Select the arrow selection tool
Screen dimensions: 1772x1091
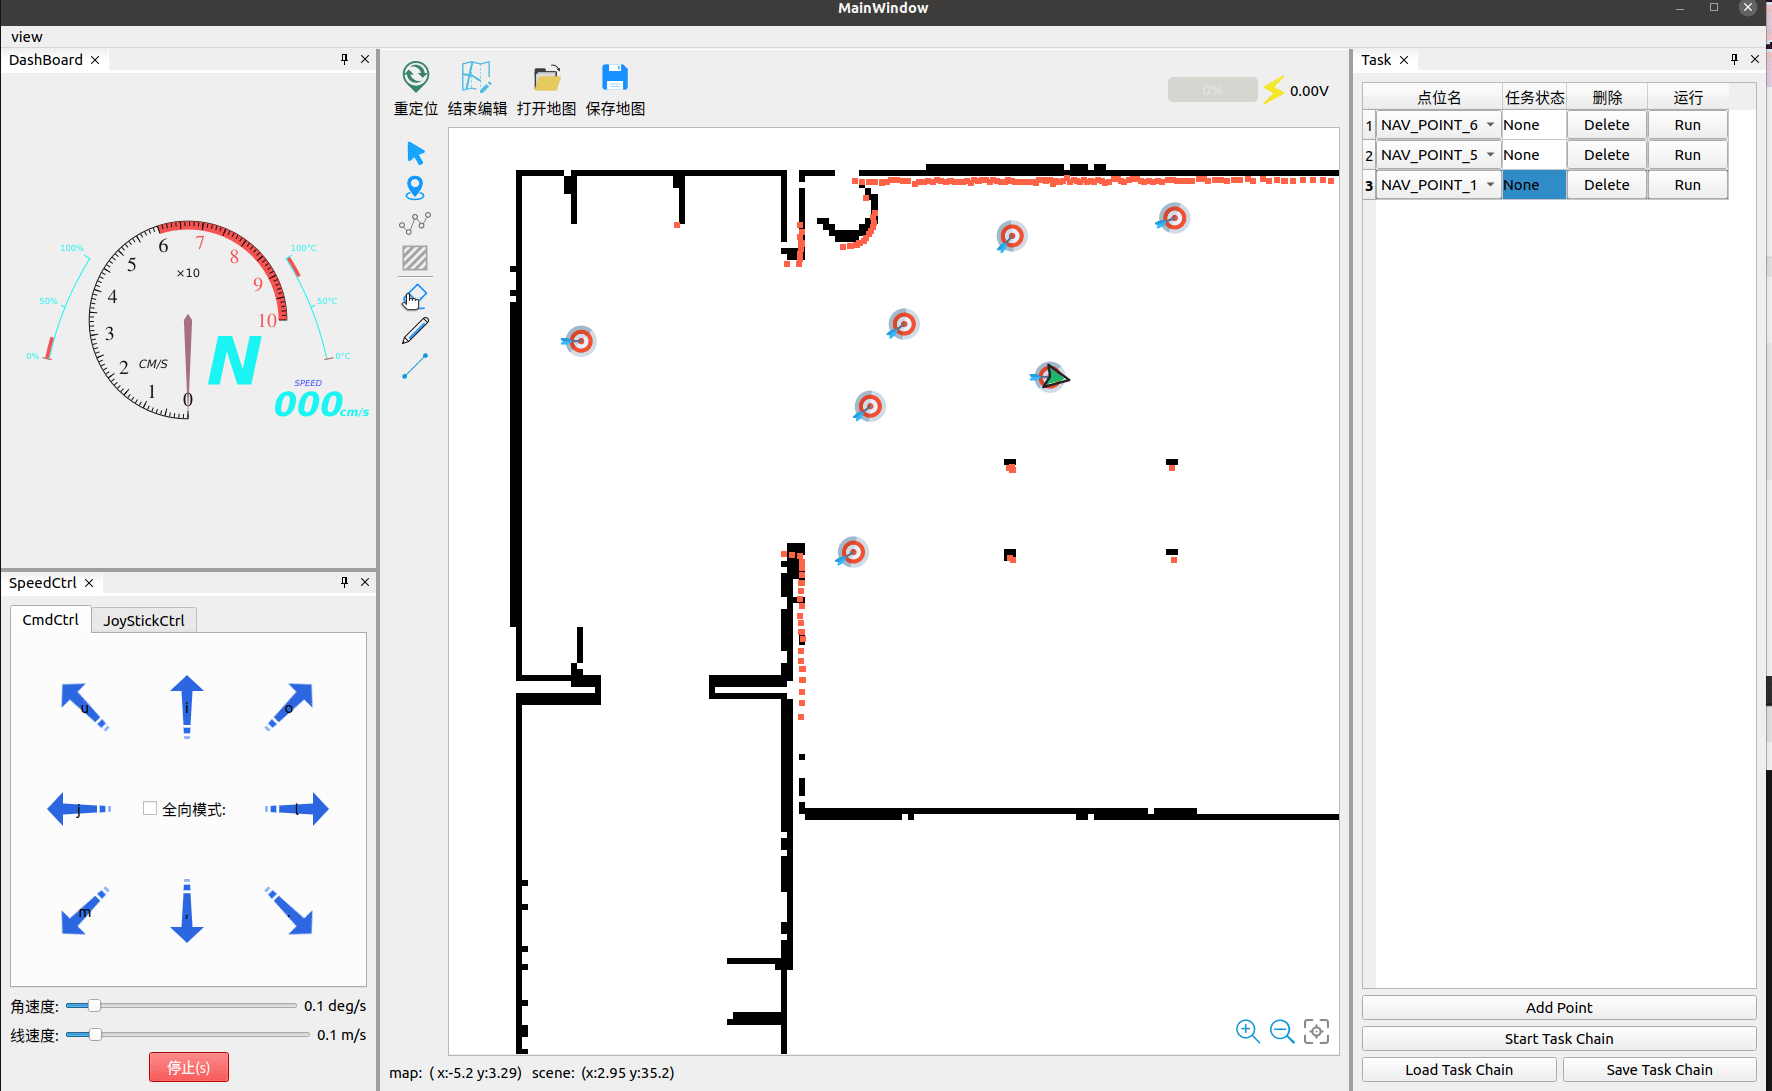click(x=415, y=152)
